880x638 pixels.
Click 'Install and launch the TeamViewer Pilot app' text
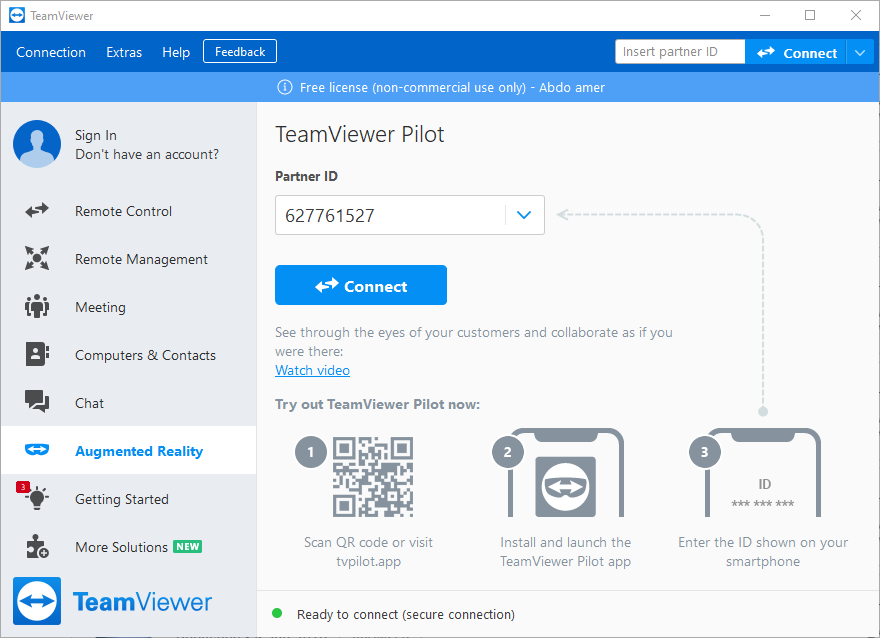tap(566, 552)
